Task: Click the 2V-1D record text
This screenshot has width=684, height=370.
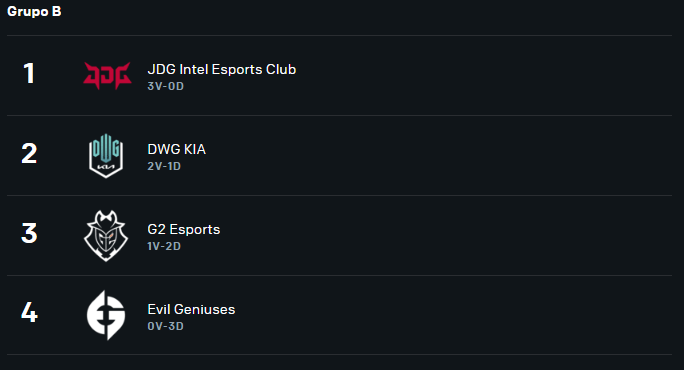Action: point(164,166)
